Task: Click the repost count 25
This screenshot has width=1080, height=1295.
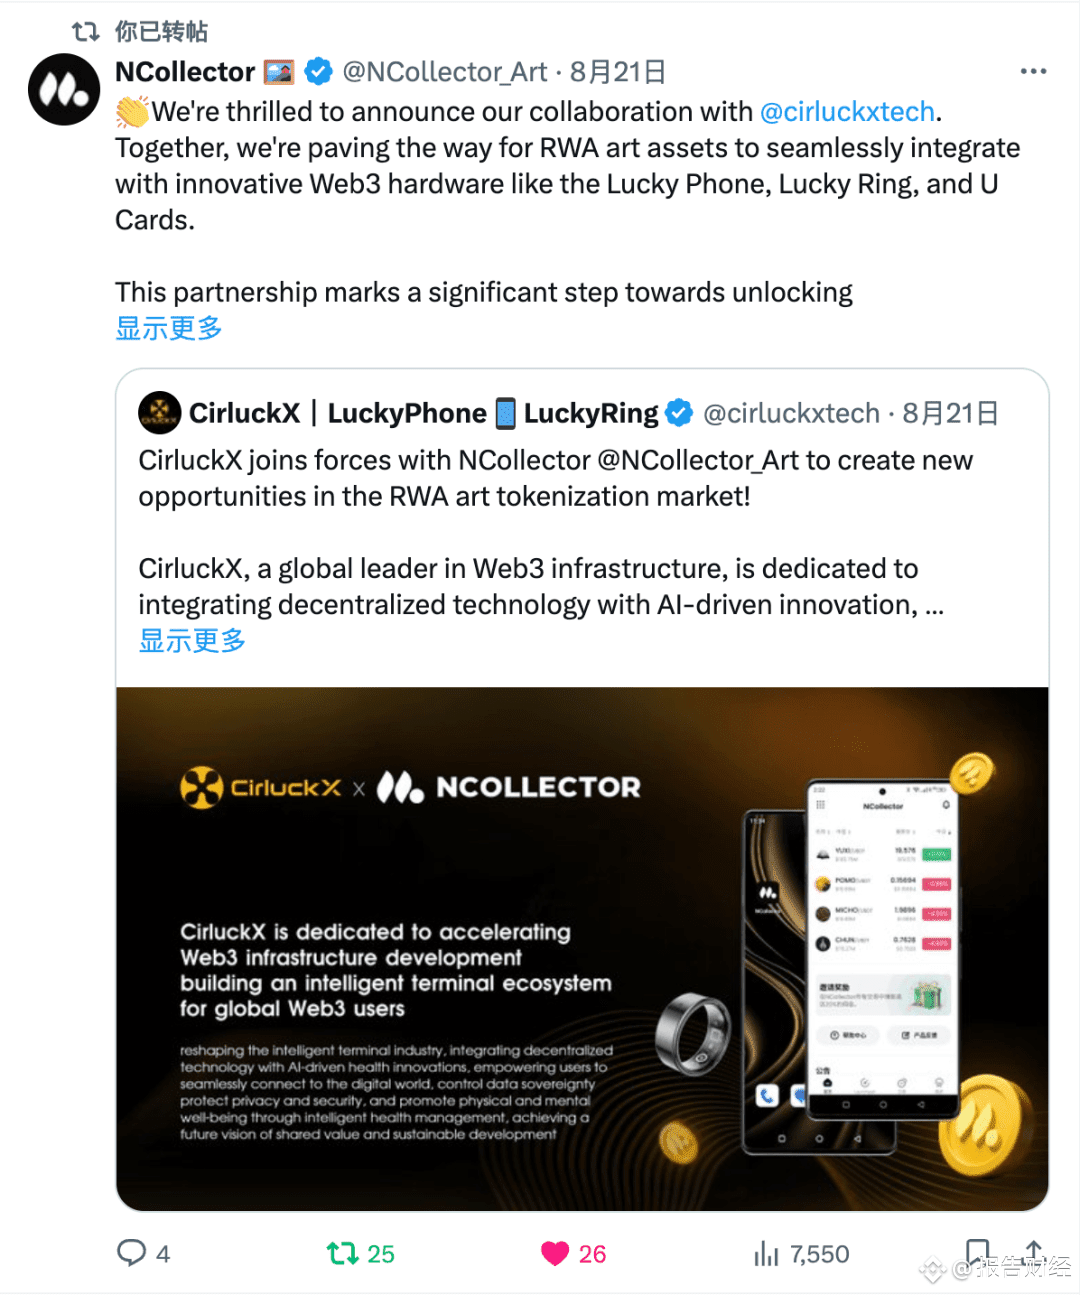Action: [x=381, y=1254]
